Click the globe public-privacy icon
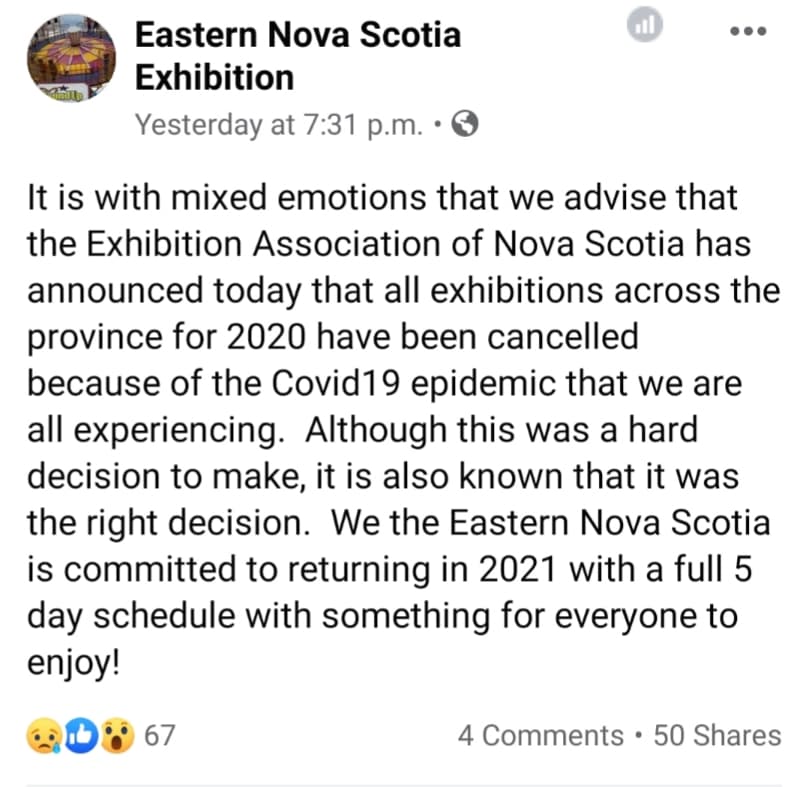Viewport: 787px width, 787px height. [x=465, y=124]
